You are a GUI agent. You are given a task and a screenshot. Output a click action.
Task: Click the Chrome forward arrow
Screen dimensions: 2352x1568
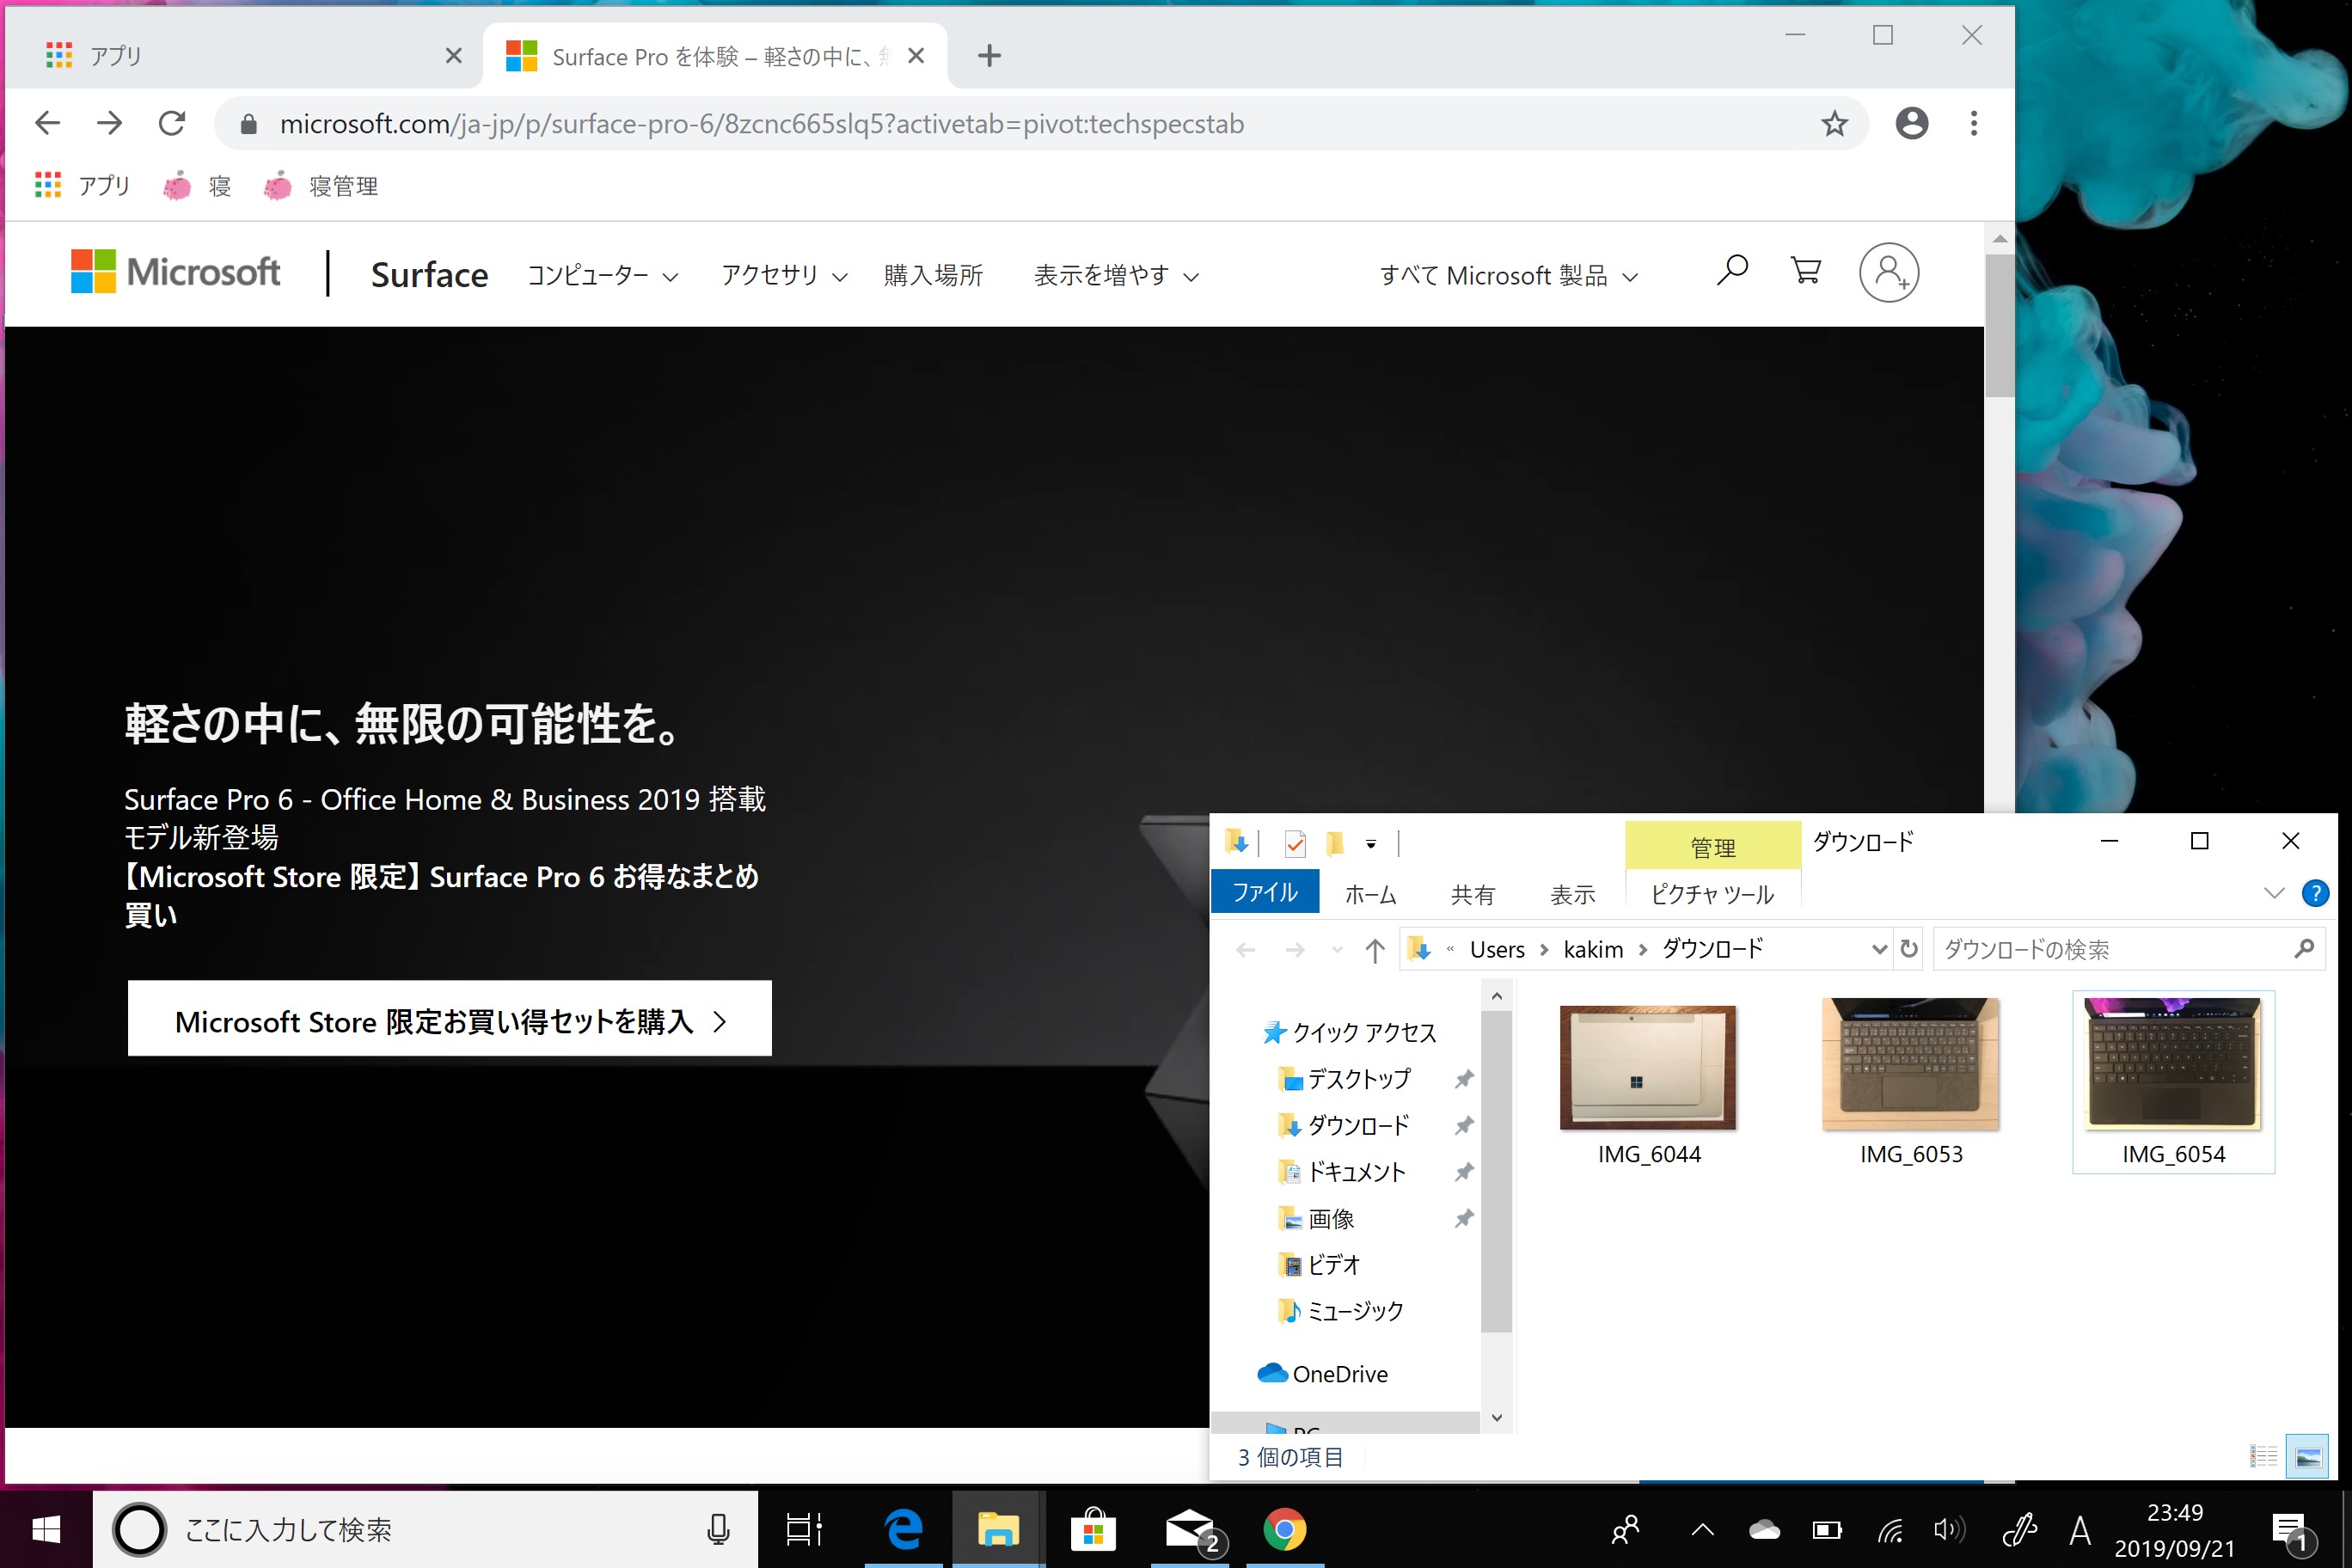coord(110,124)
